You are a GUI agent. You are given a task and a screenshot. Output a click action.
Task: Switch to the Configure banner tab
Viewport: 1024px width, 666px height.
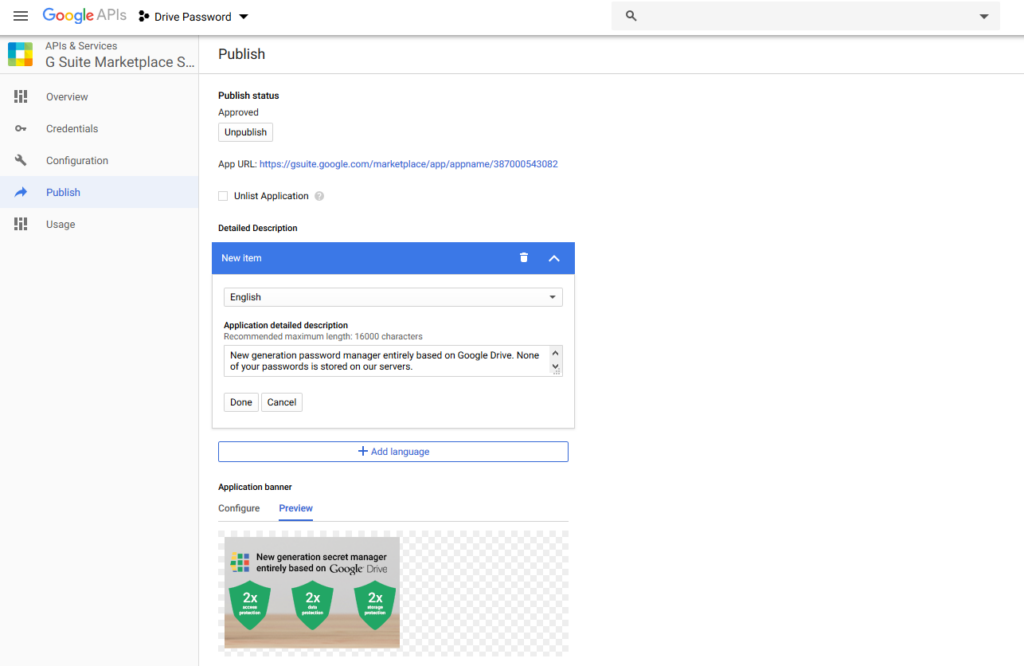point(239,508)
